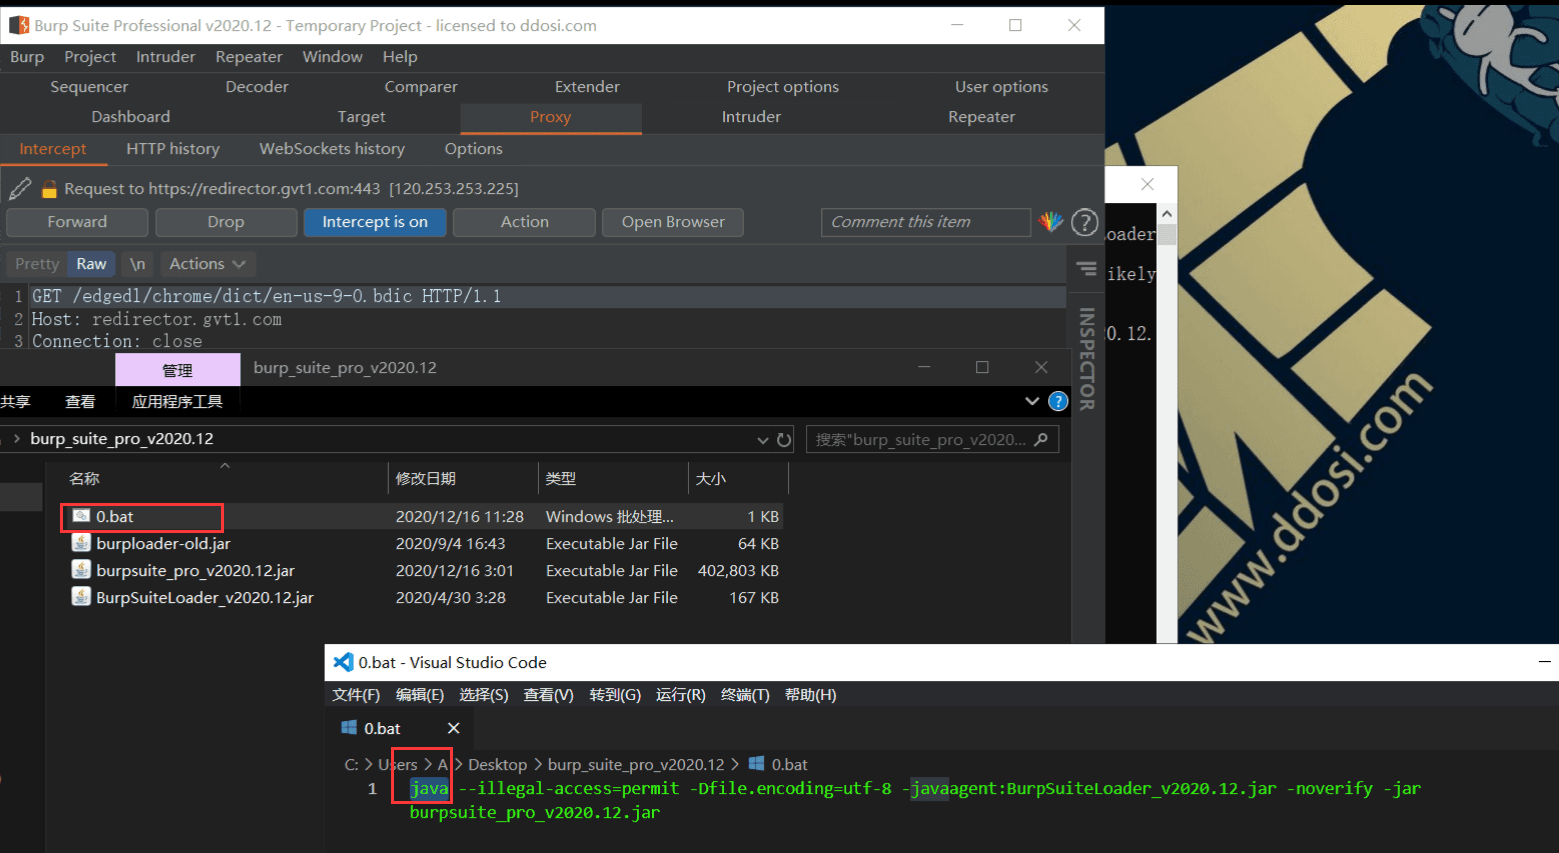
Task: Click Desktop in the VS Code breadcrumb
Action: pos(497,764)
